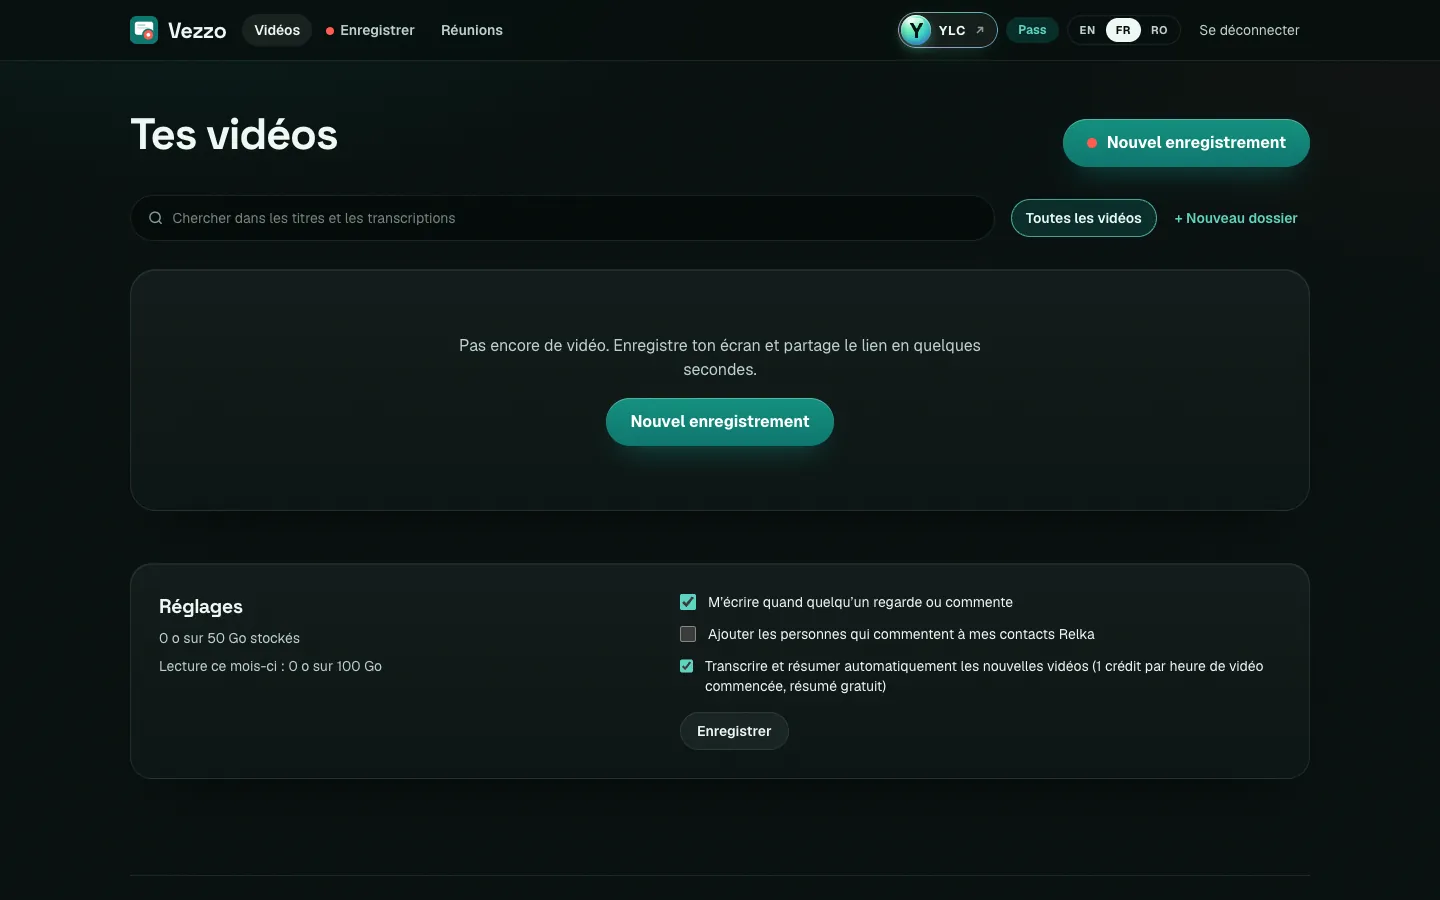Image resolution: width=1440 pixels, height=900 pixels.
Task: Click the Y avatar in the YLC account pill
Action: (x=915, y=30)
